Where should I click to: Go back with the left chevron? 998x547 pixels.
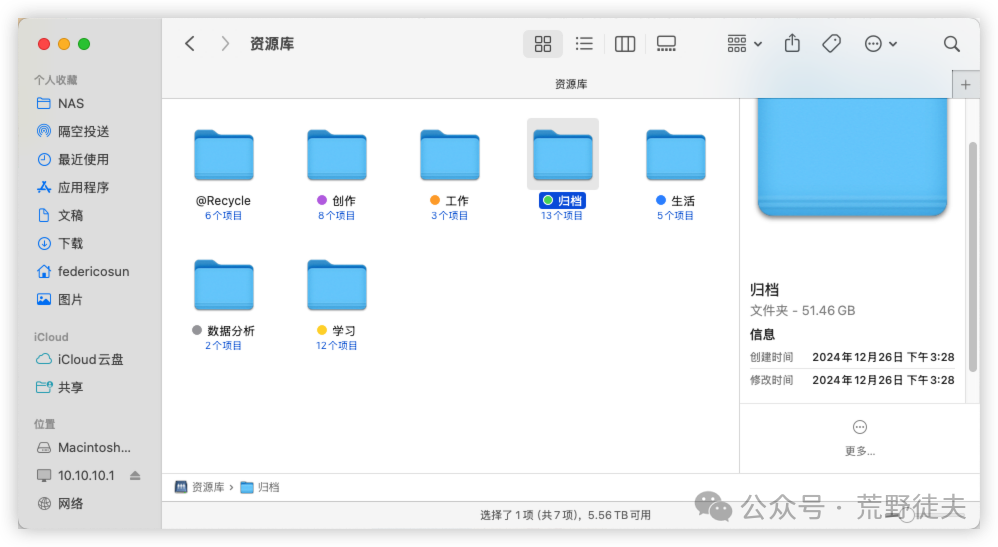[x=190, y=43]
